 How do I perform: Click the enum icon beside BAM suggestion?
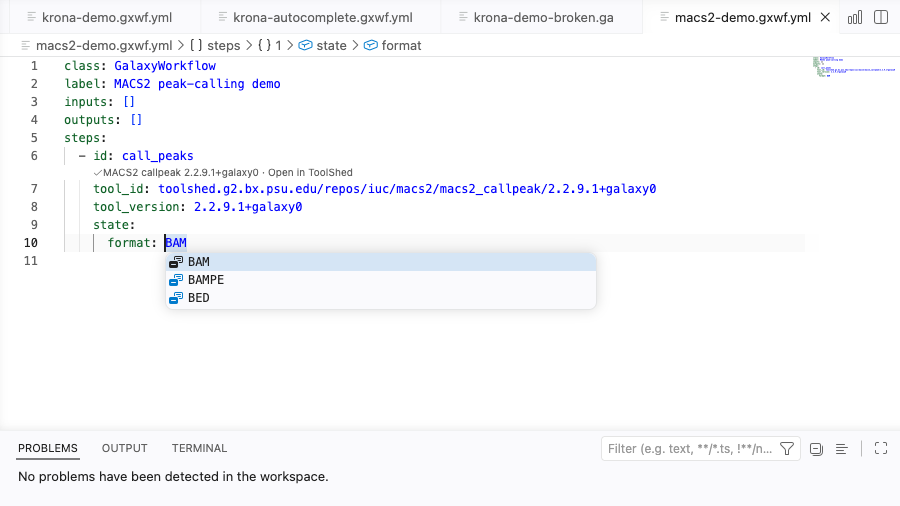coord(176,262)
